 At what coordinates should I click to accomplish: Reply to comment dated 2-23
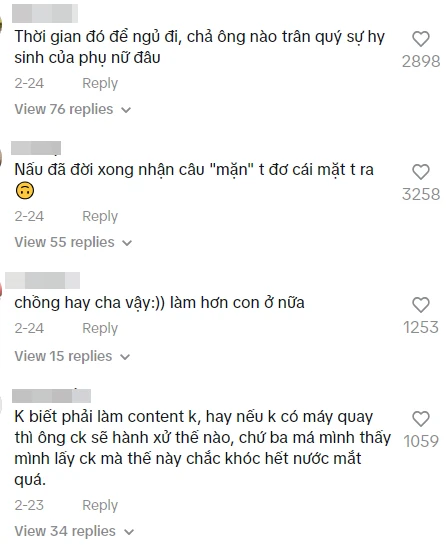point(100,505)
